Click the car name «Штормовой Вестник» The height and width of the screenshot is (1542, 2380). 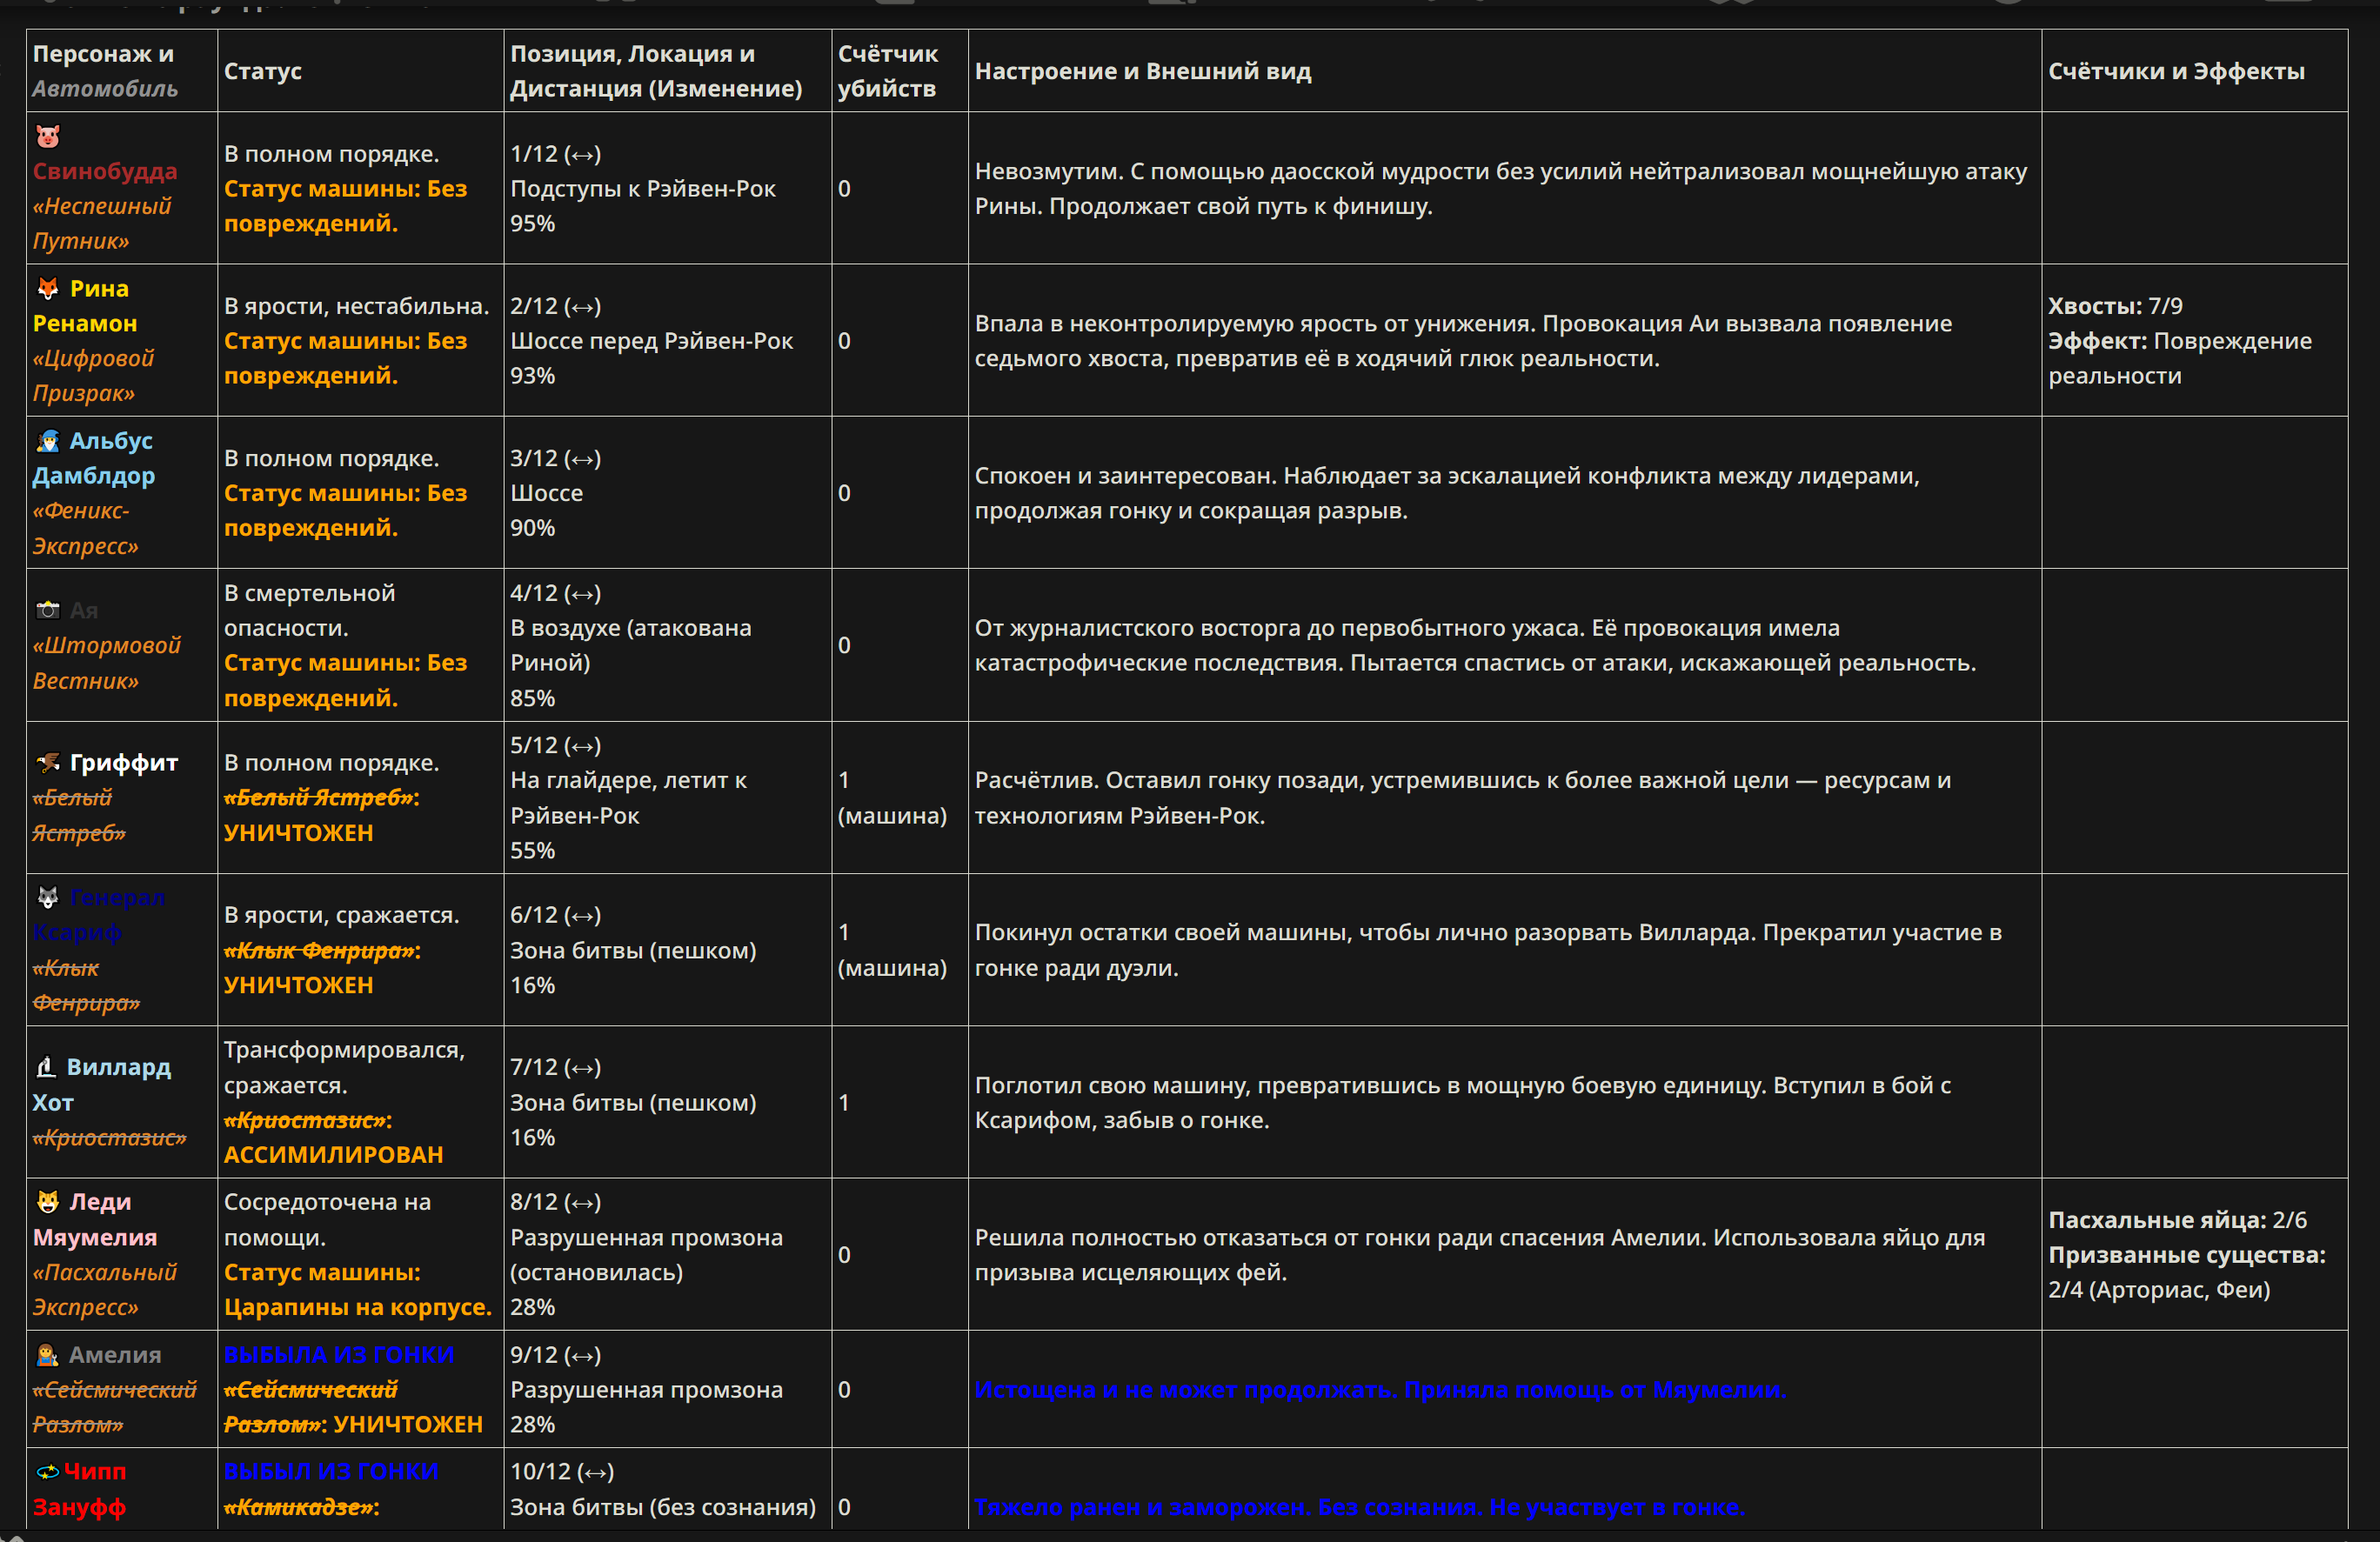[107, 663]
